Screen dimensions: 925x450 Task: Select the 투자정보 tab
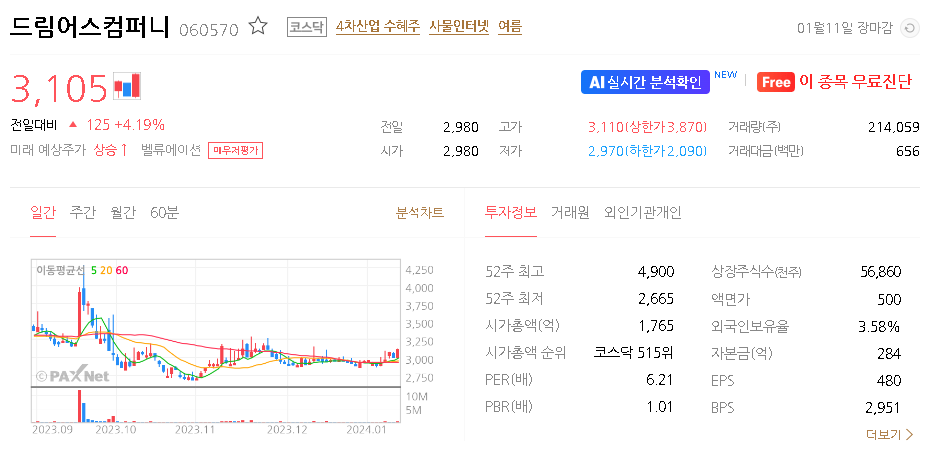(511, 212)
